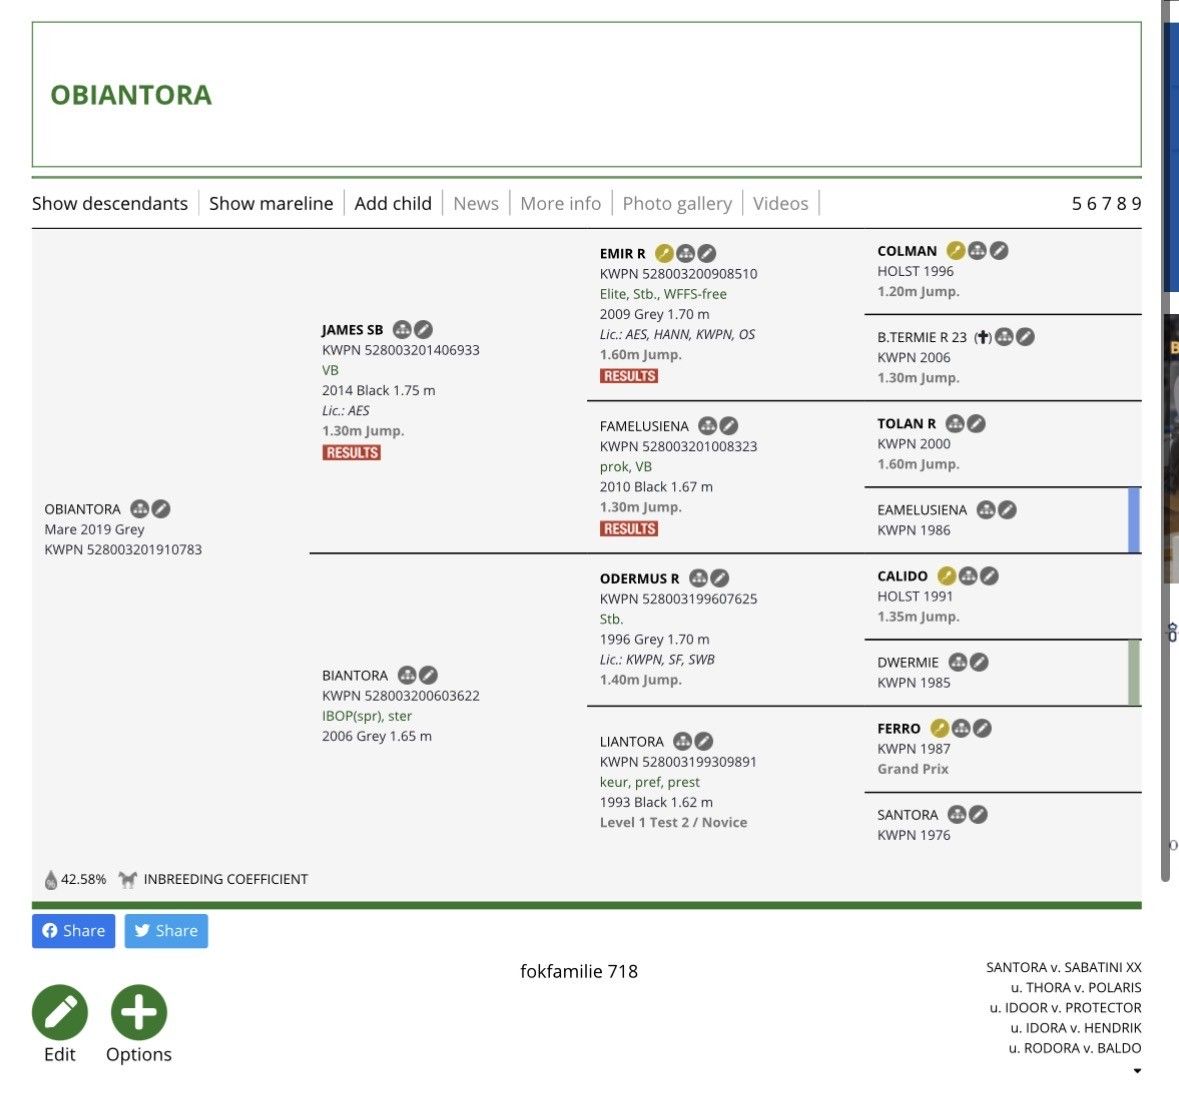Click the gold icon next to EMIR R
1179x1105 pixels.
[x=664, y=253]
